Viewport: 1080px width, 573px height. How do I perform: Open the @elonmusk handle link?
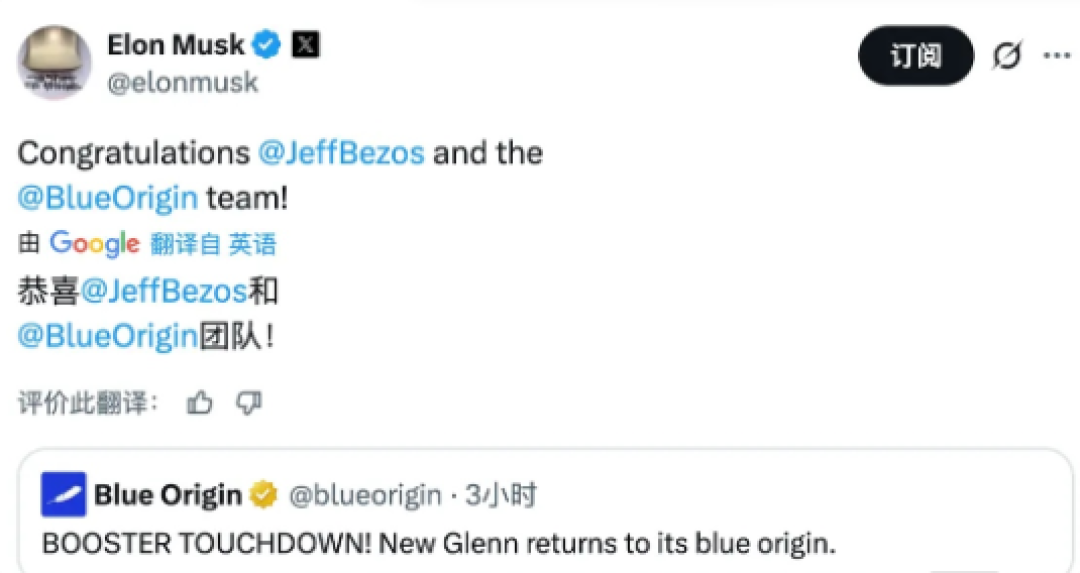183,82
